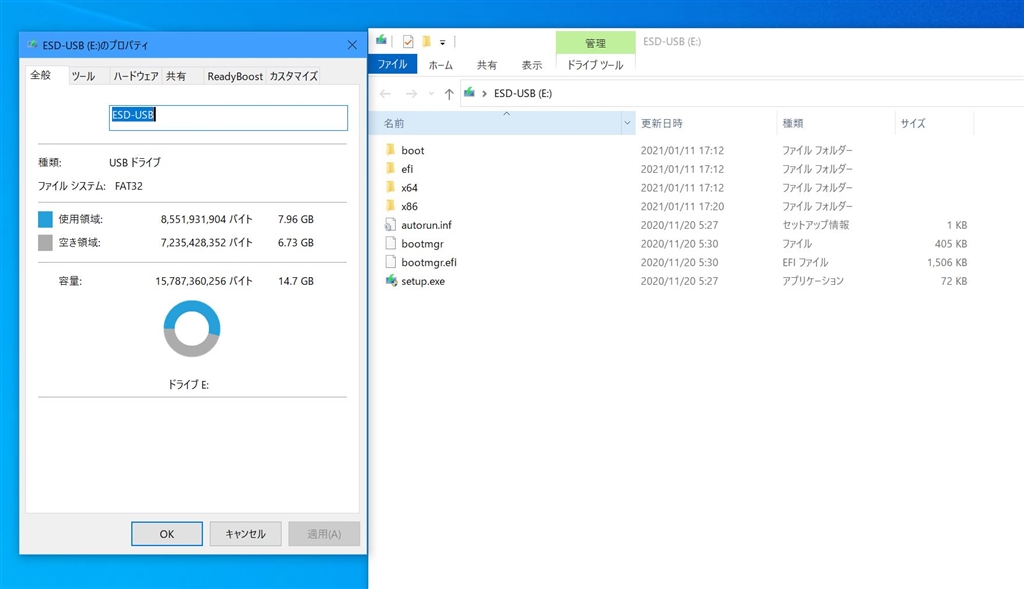
Task: Click the キャンセル button
Action: pos(246,533)
